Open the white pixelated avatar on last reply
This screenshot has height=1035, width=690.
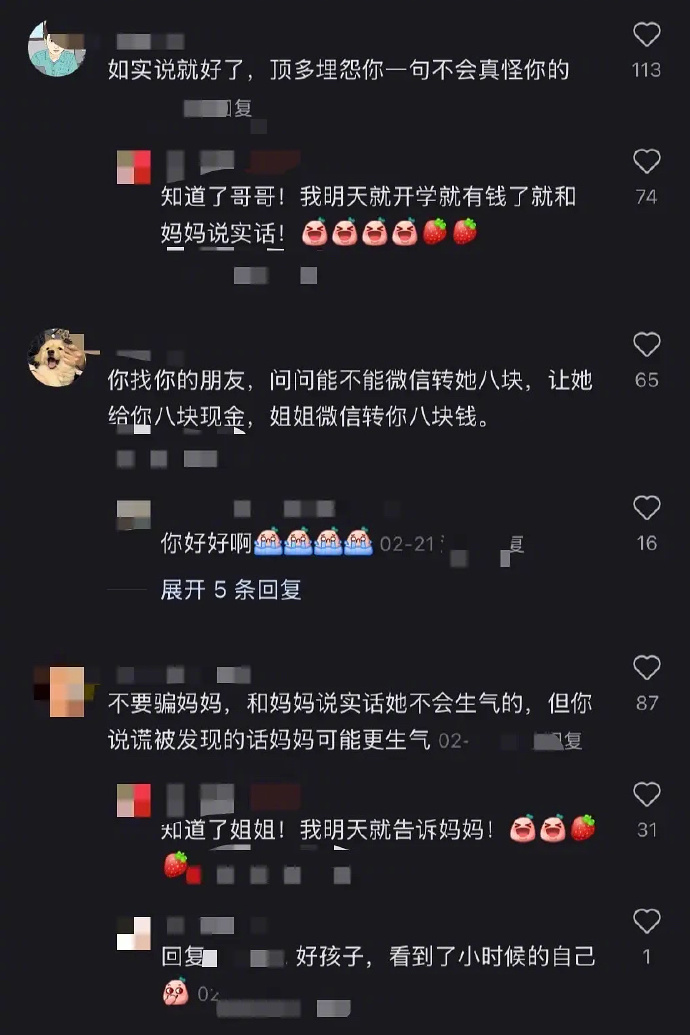click(134, 933)
